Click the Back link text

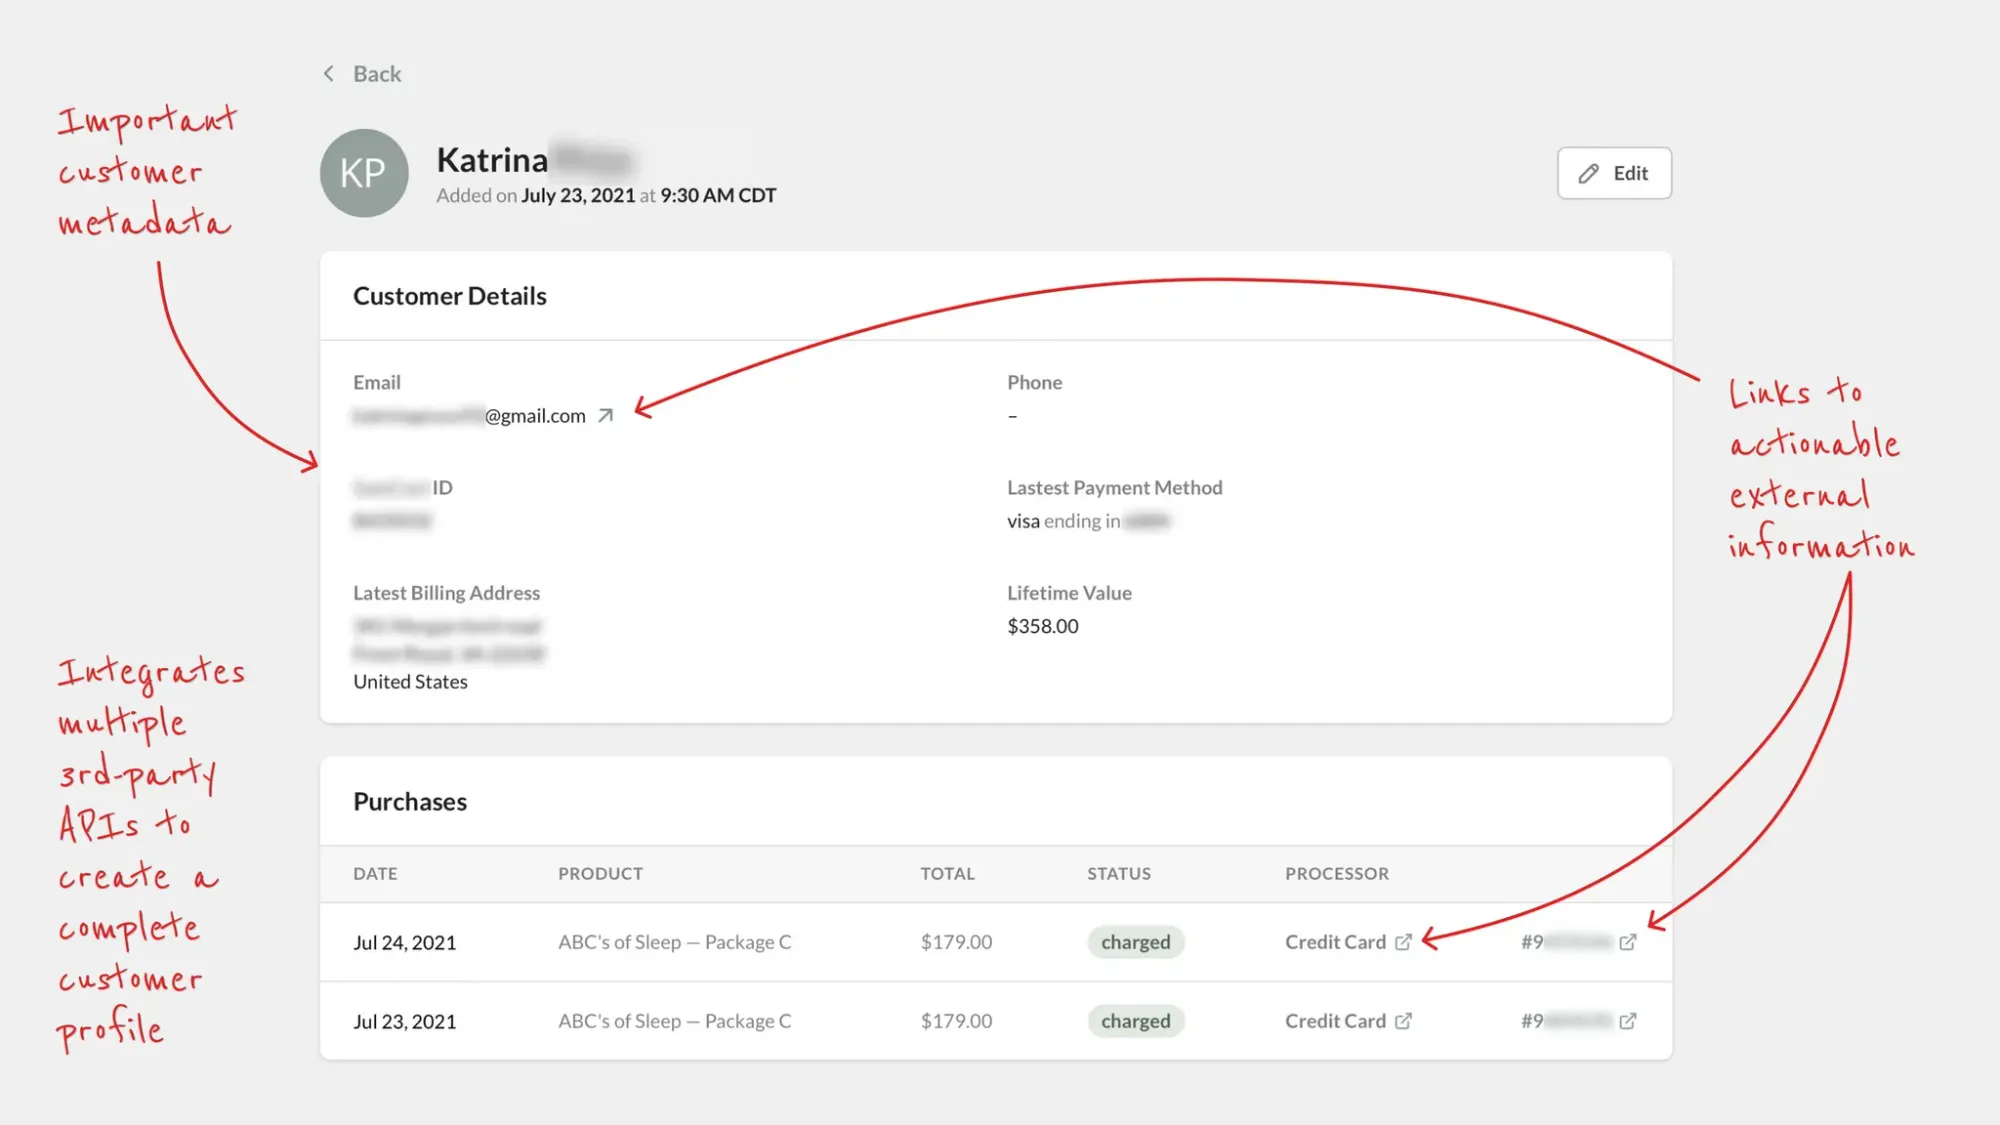click(377, 74)
